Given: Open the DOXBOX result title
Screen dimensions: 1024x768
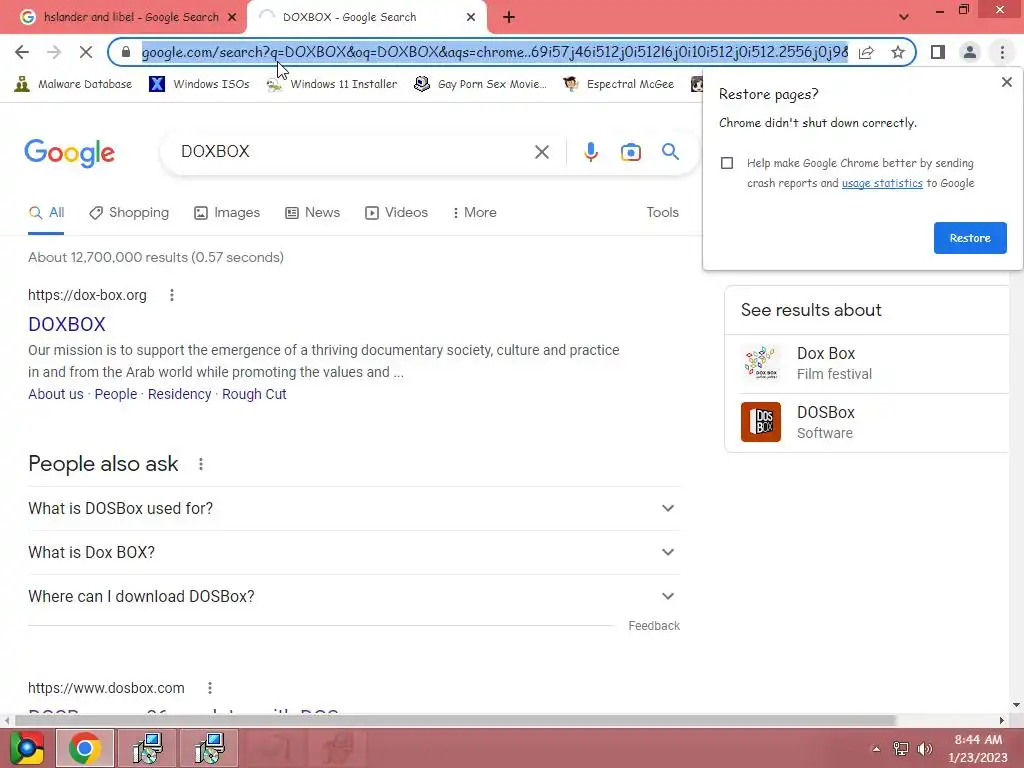Looking at the screenshot, I should (67, 325).
